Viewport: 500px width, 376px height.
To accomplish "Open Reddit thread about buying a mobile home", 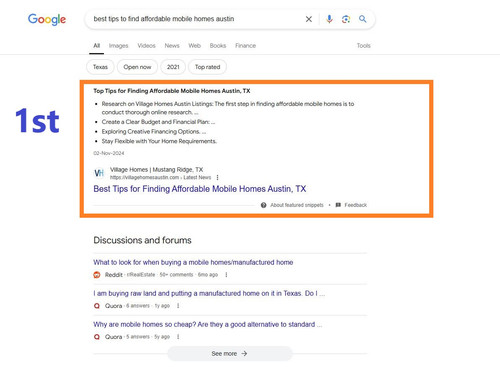I will pyautogui.click(x=193, y=262).
